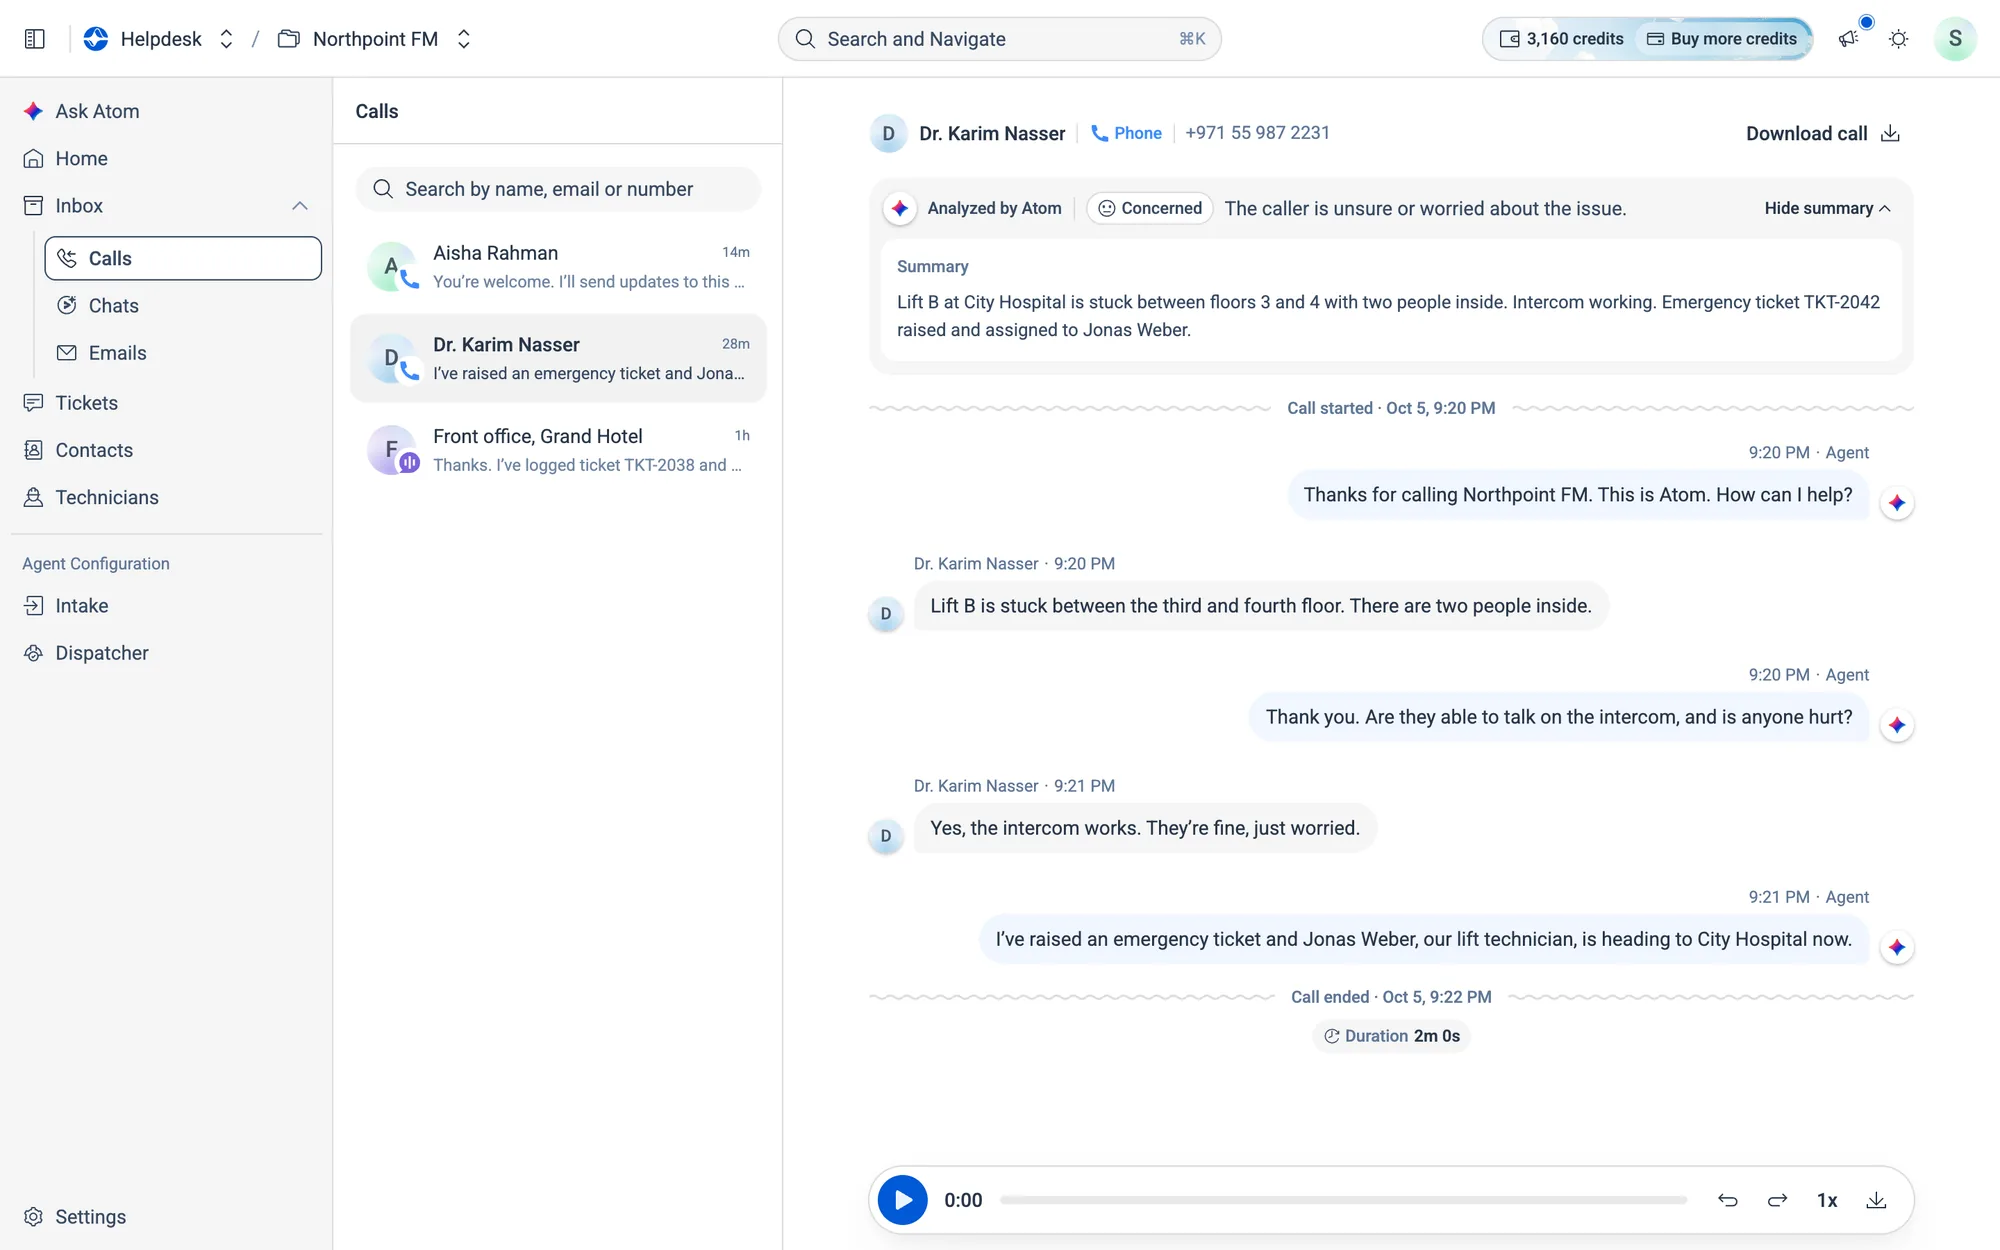Collapse the Inbox section chevron
This screenshot has width=2000, height=1250.
tap(299, 206)
